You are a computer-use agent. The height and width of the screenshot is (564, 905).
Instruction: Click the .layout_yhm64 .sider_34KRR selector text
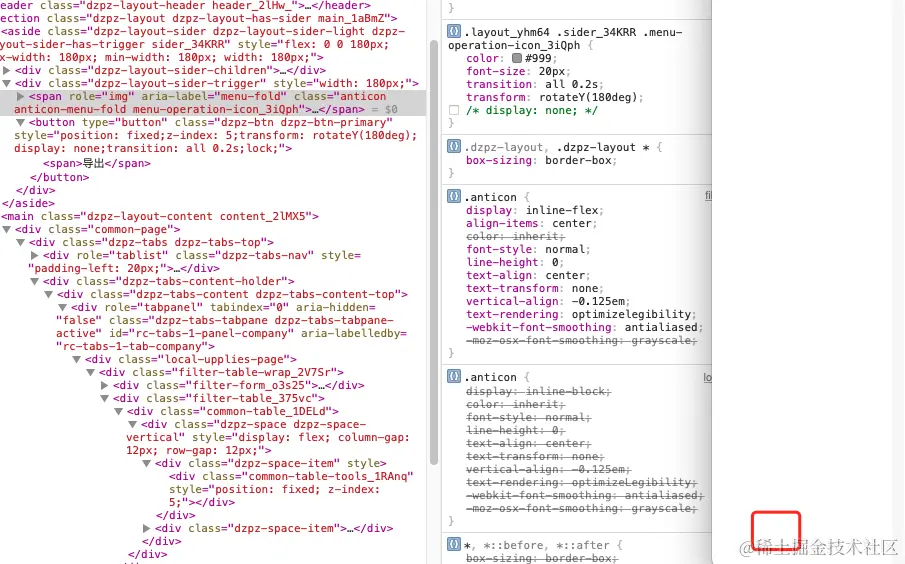(x=565, y=39)
